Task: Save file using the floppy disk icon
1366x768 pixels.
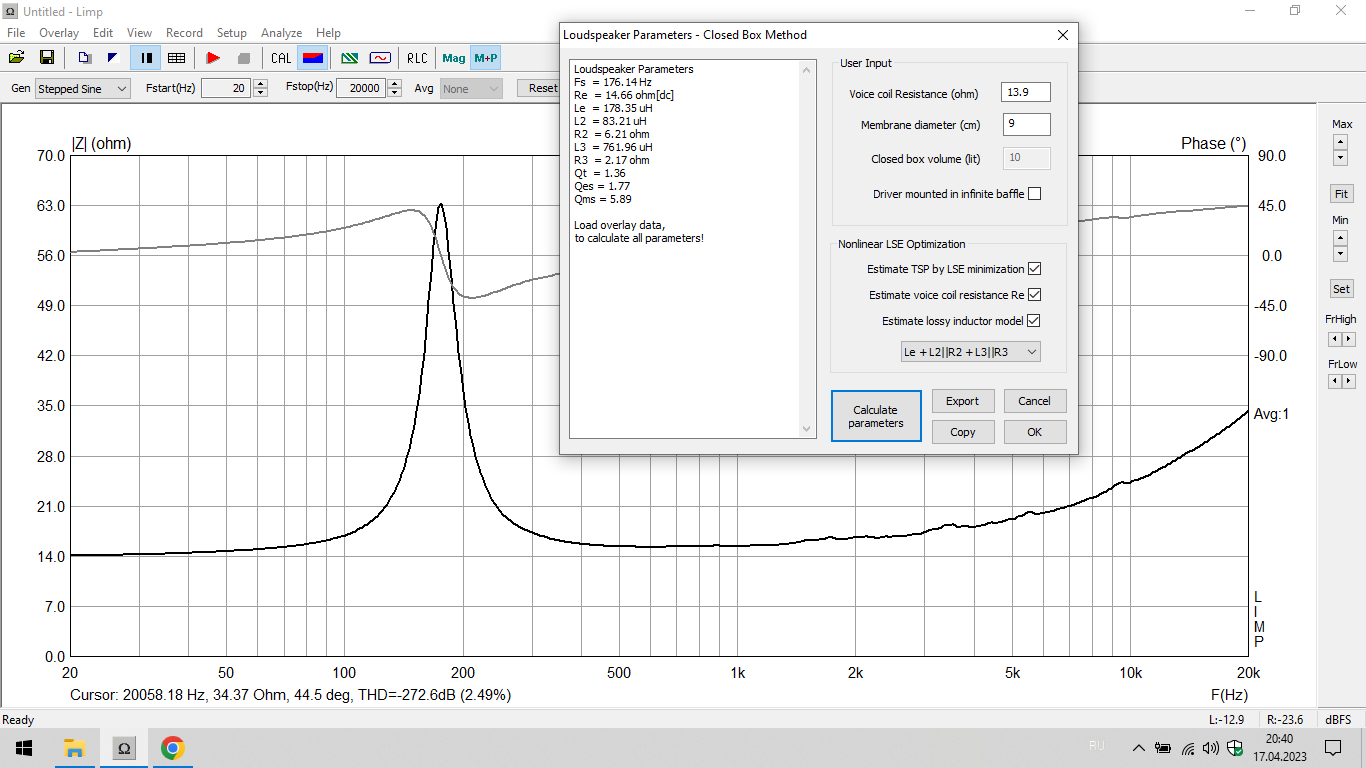Action: [x=46, y=58]
